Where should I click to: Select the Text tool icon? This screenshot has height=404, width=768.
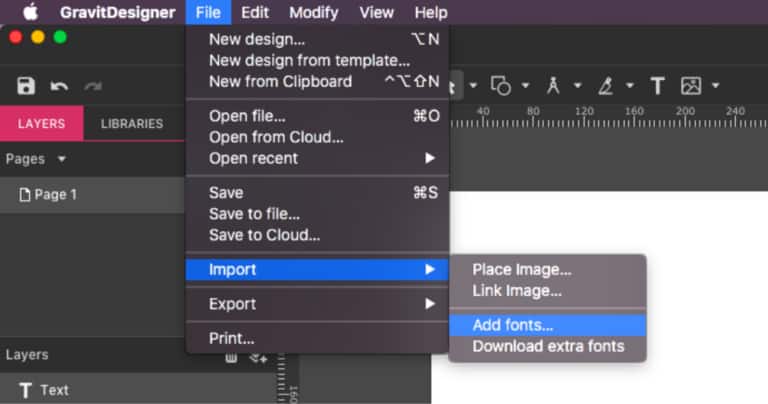[657, 86]
